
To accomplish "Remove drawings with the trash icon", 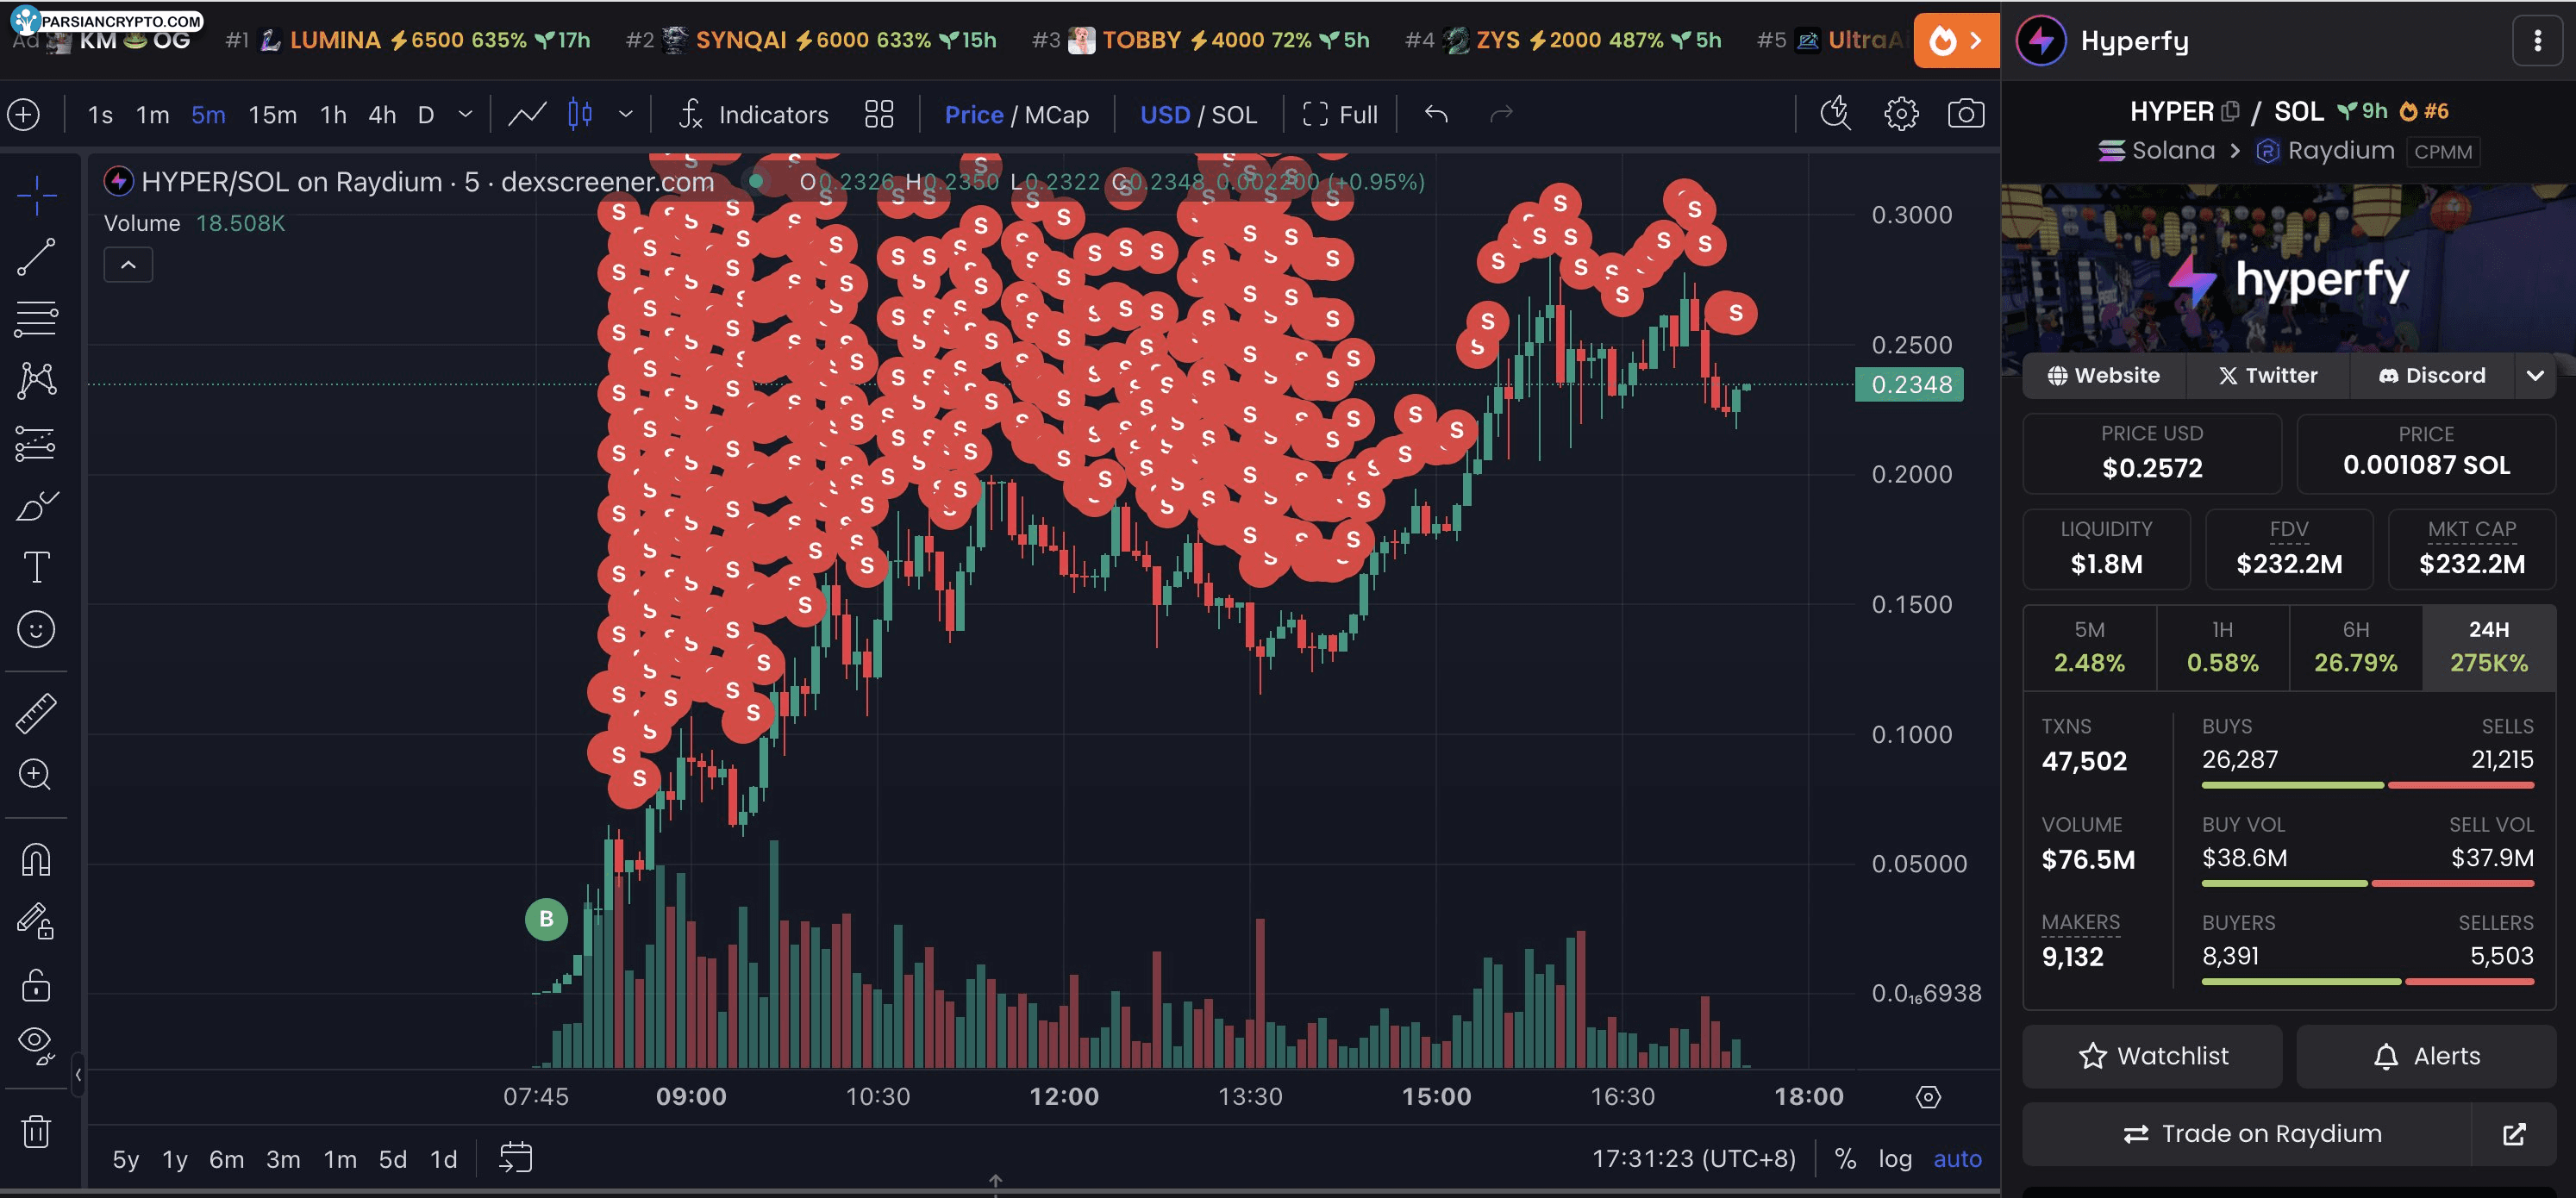I will 36,1132.
